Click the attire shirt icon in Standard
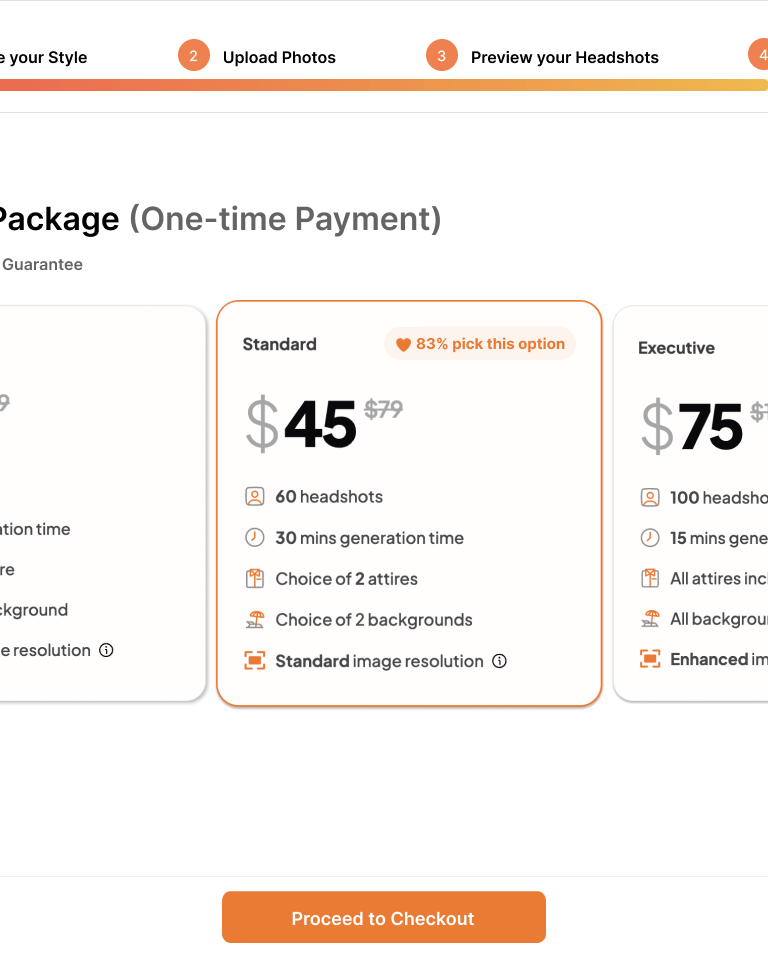Screen dimensions: 768x956 click(x=255, y=578)
